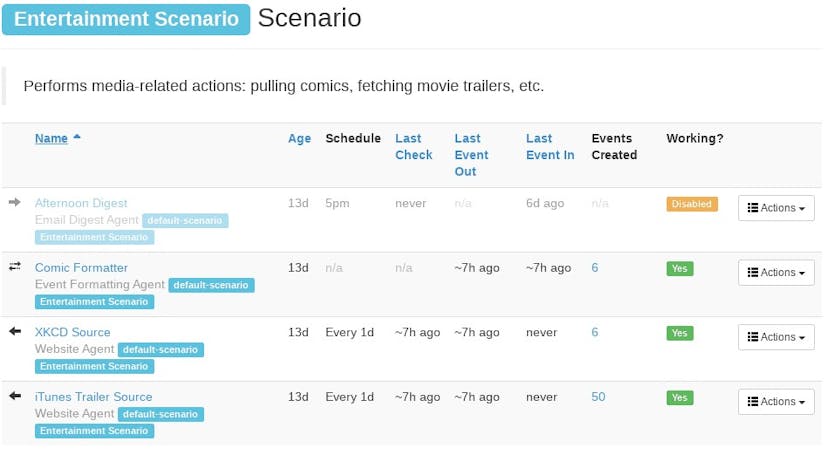The image size is (828, 455).
Task: View the 50 events created by iTunes
Action: [598, 397]
